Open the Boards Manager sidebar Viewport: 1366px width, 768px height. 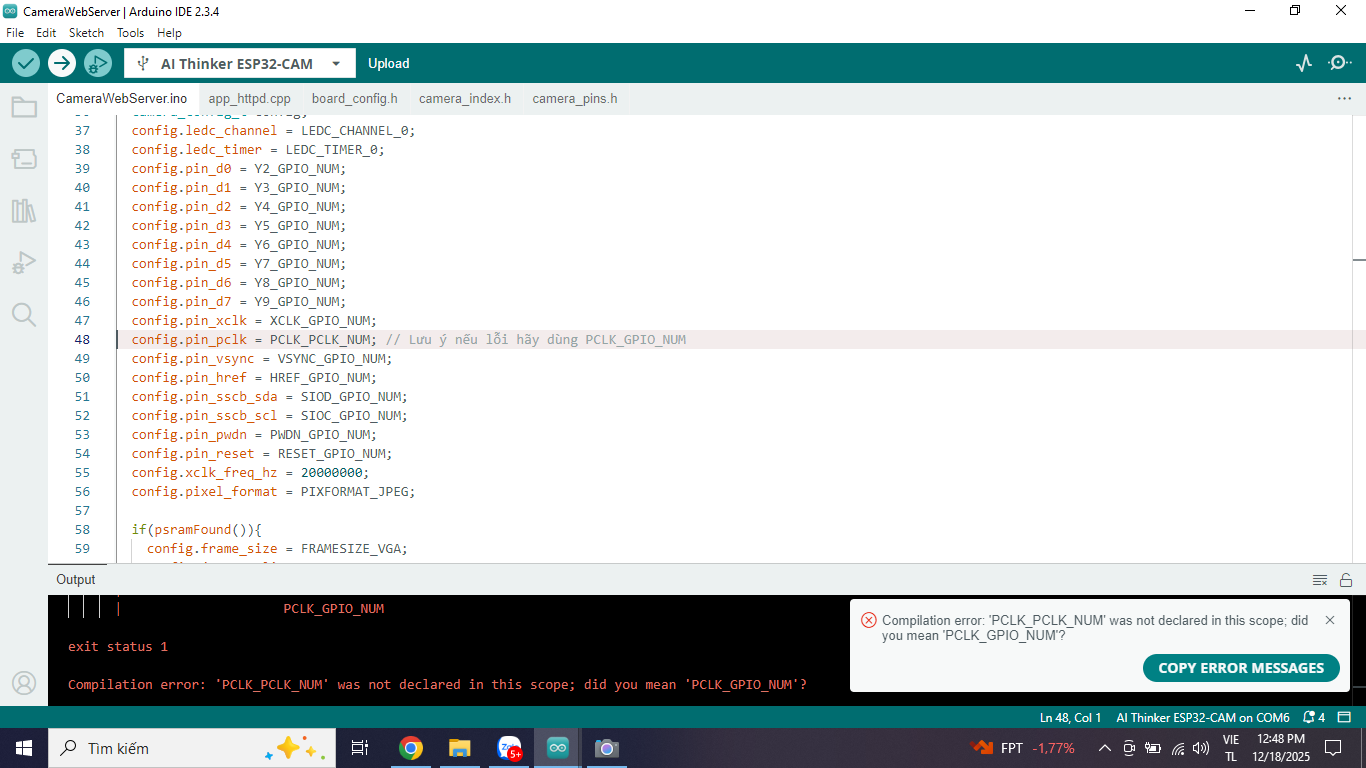24,159
